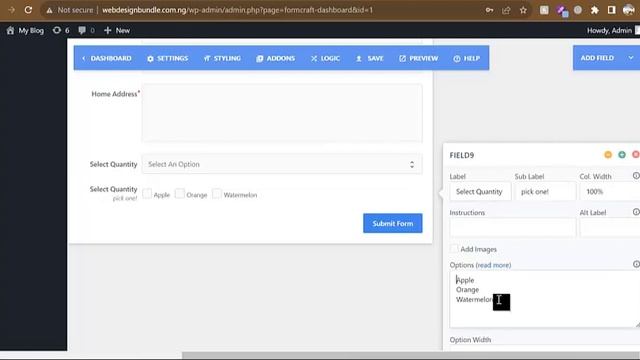640x360 pixels.
Task: Open the form Settings tab
Action: 168,58
